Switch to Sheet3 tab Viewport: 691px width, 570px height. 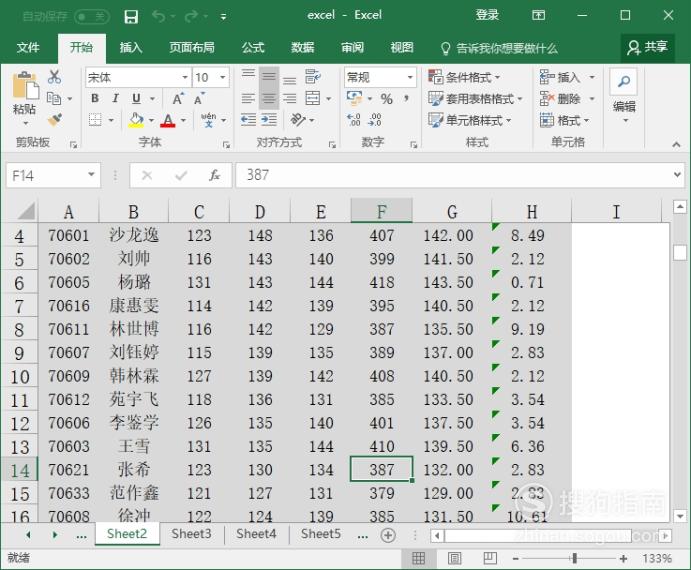tap(191, 534)
